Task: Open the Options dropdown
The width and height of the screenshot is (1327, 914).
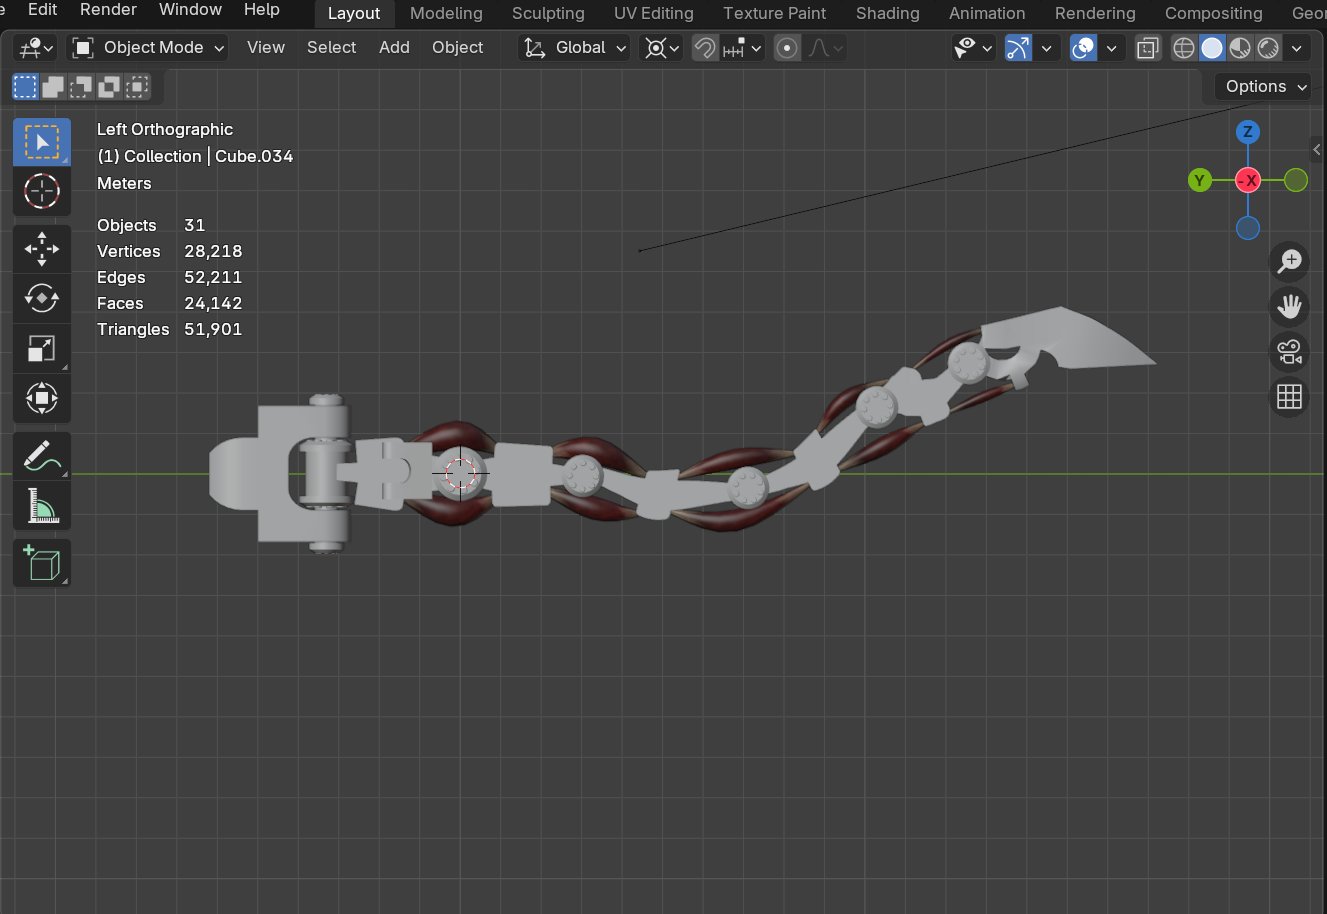Action: [x=1265, y=87]
